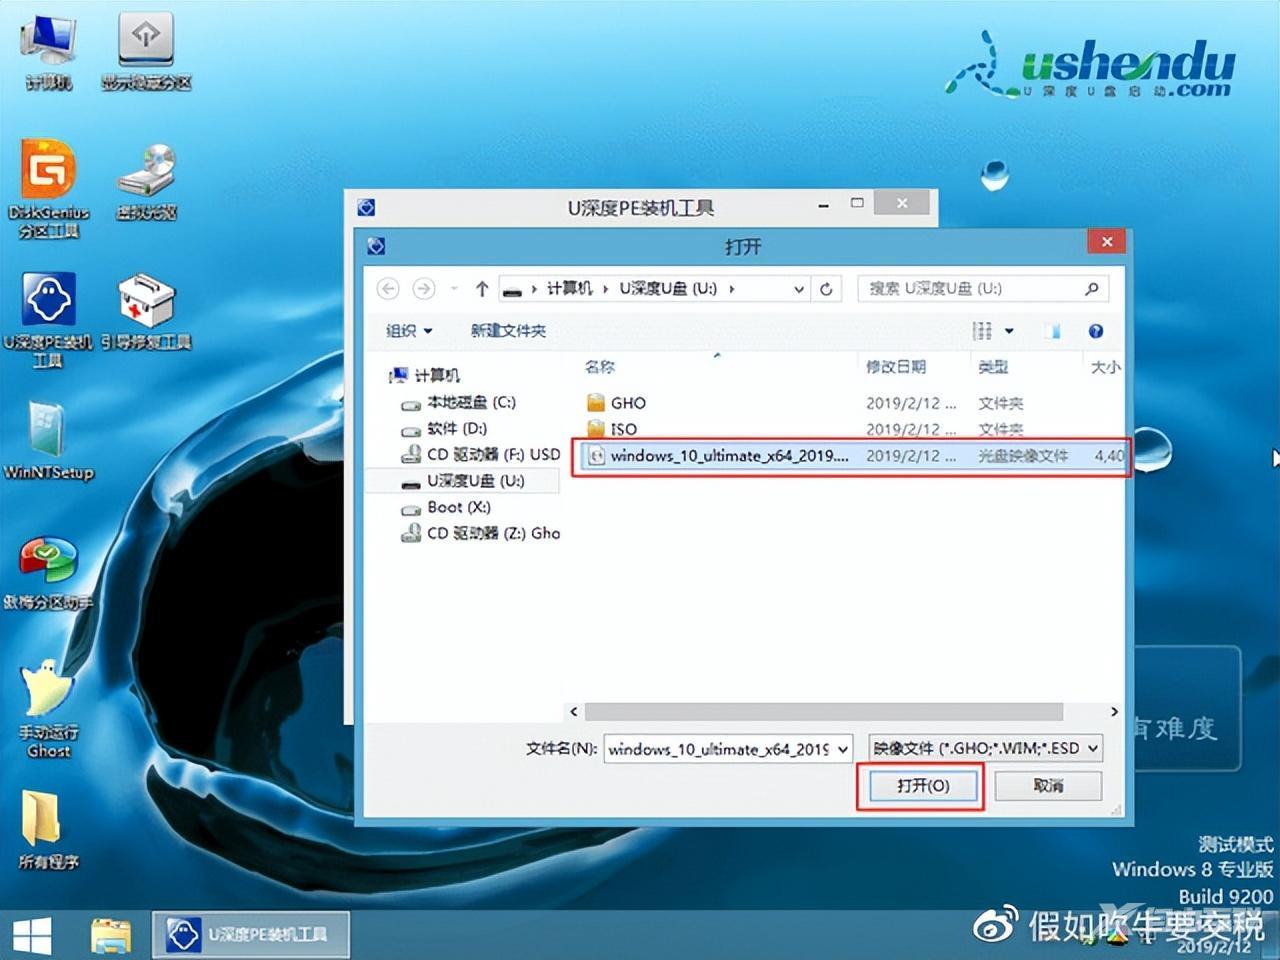This screenshot has width=1280, height=960.
Task: Open the 显示隐藏分区 desktop icon
Action: (x=146, y=51)
